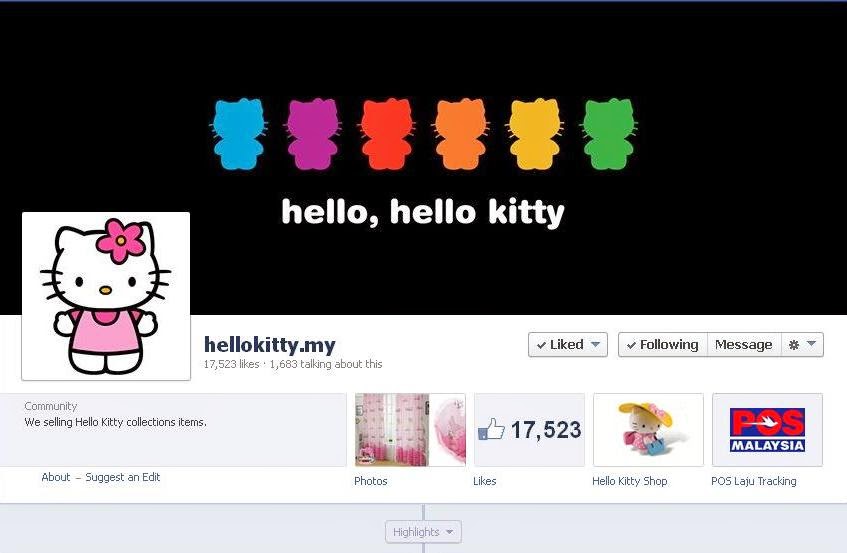Open the About link
The image size is (847, 553).
[x=56, y=477]
